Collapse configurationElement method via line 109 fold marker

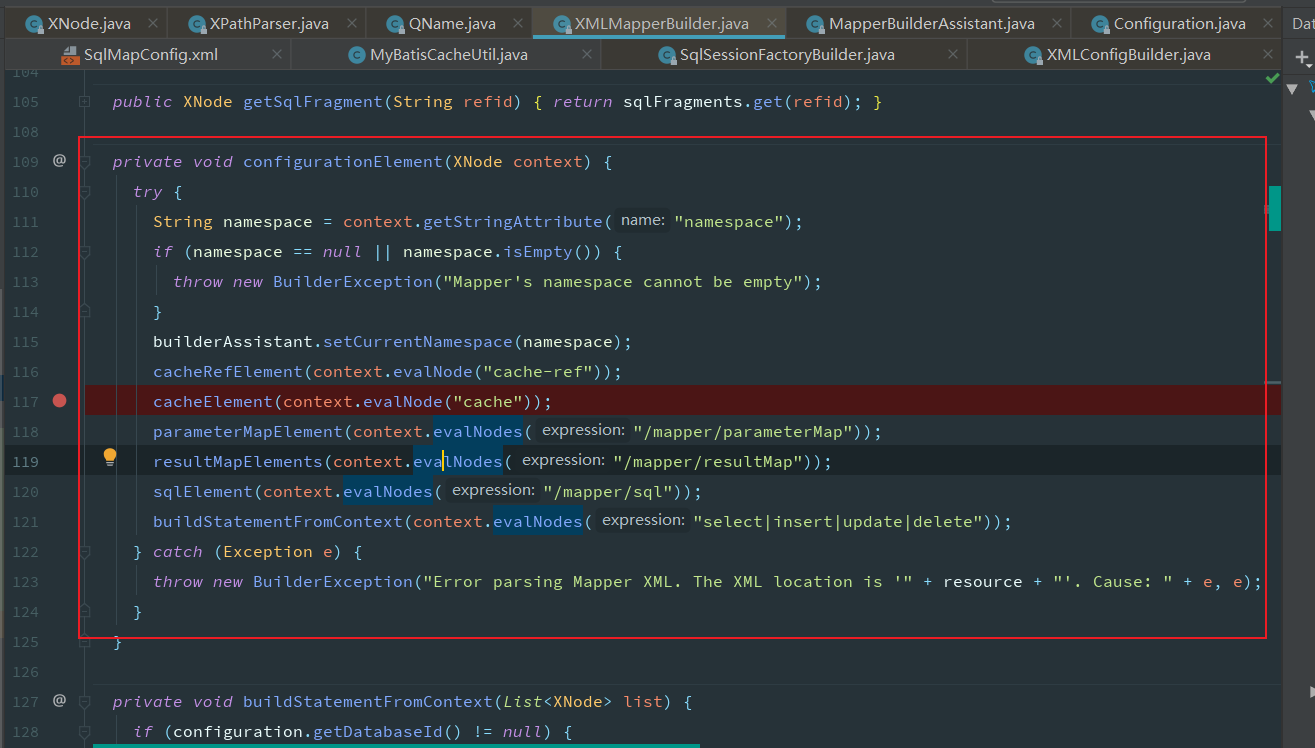[x=85, y=162]
